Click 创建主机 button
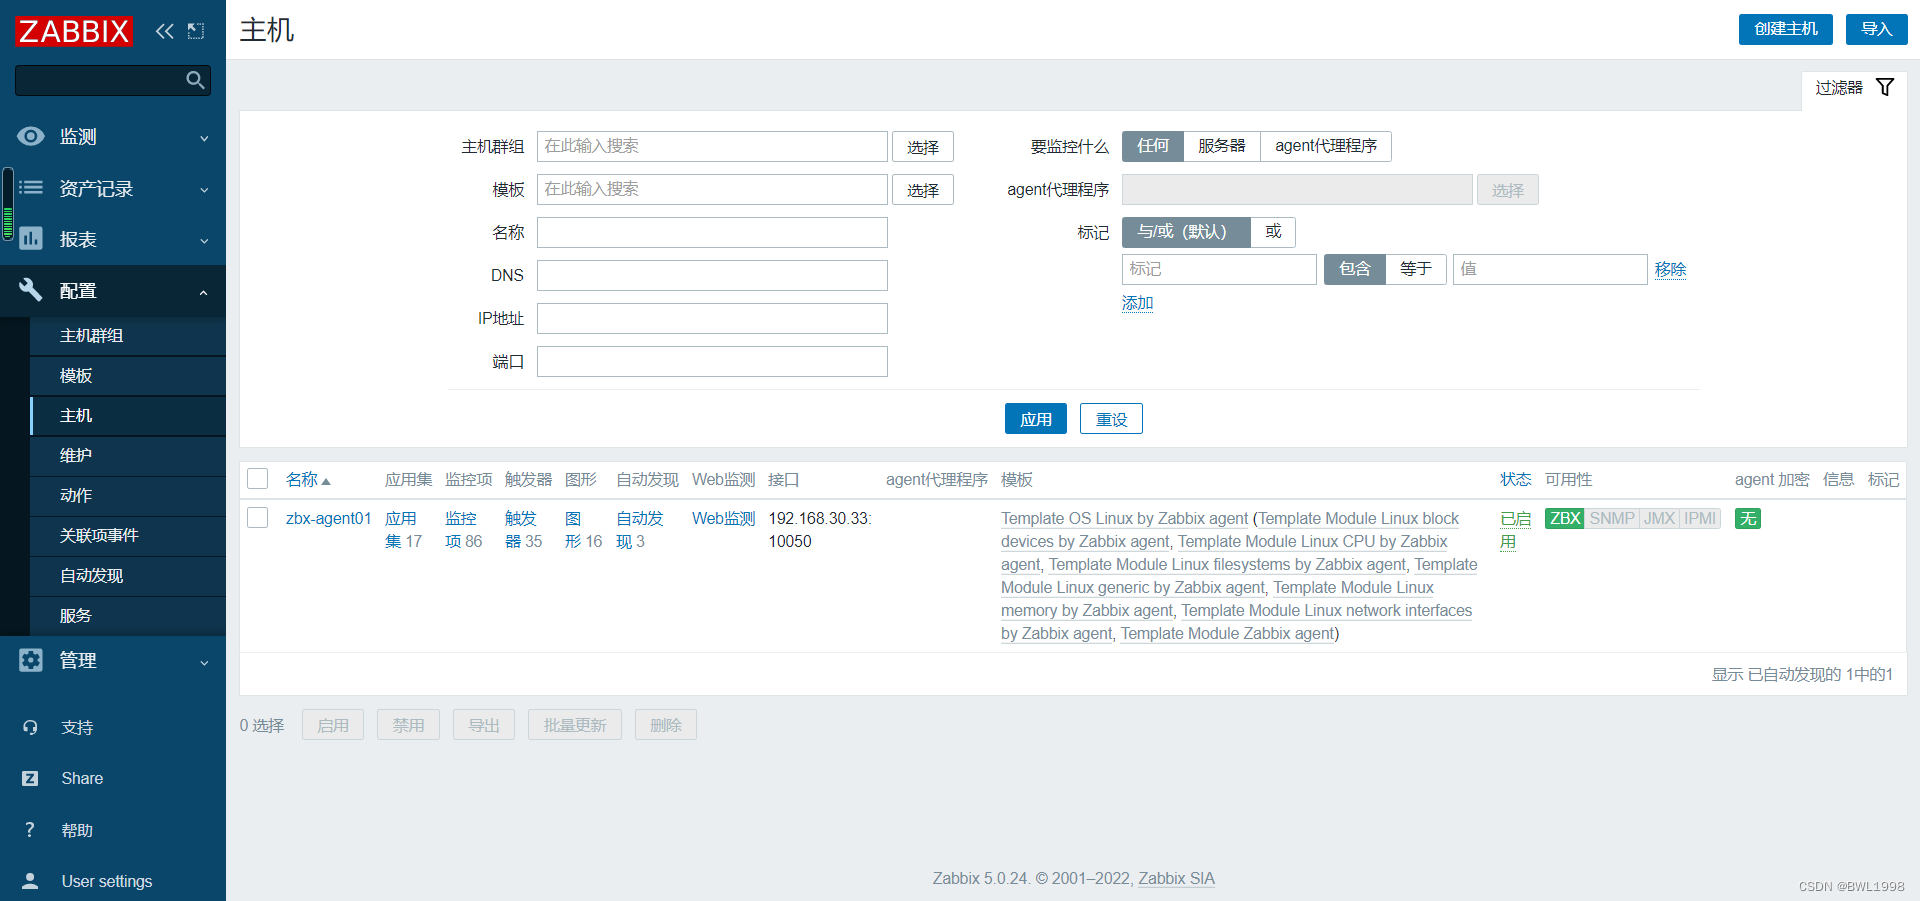The image size is (1920, 901). point(1786,29)
